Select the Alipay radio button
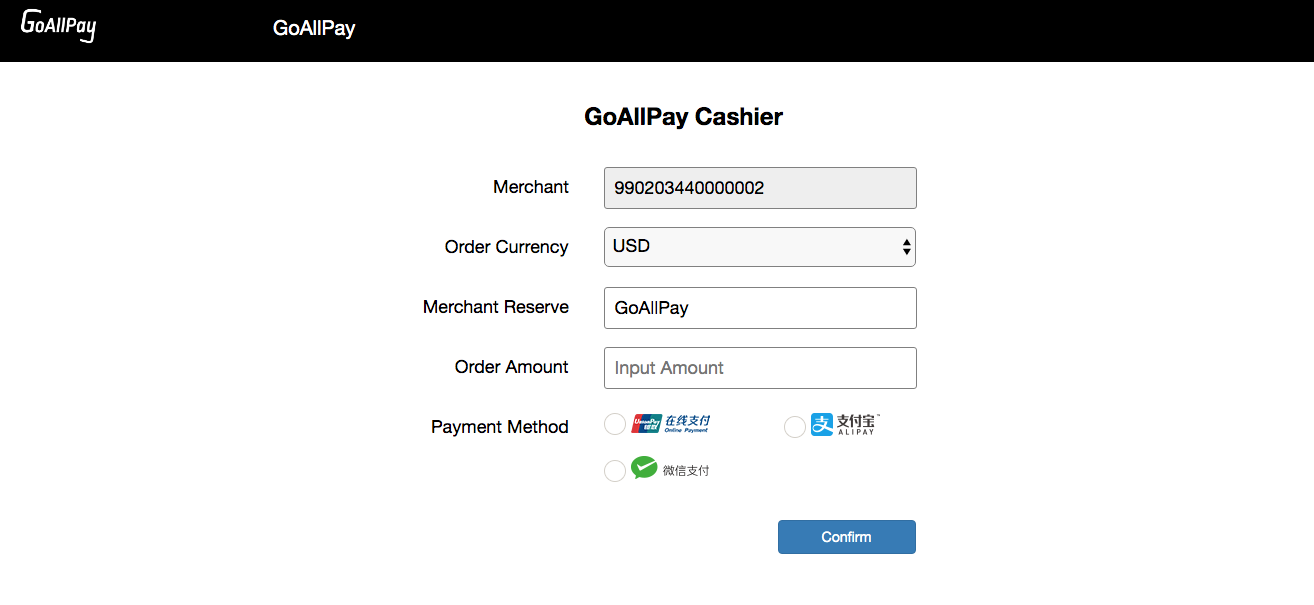 pyautogui.click(x=795, y=427)
